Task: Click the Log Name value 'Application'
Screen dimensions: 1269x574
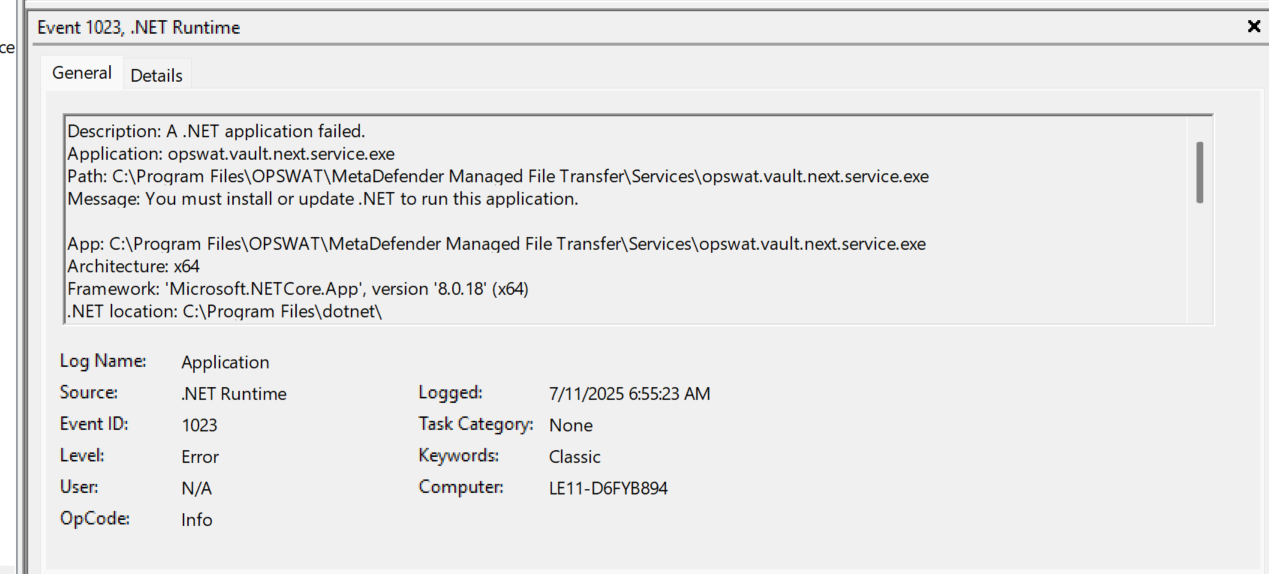Action: tap(225, 362)
